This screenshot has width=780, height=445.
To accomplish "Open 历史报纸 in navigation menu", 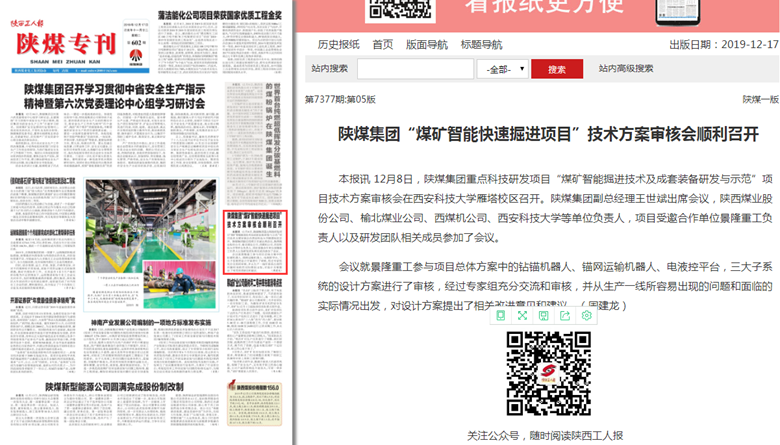I will click(338, 45).
